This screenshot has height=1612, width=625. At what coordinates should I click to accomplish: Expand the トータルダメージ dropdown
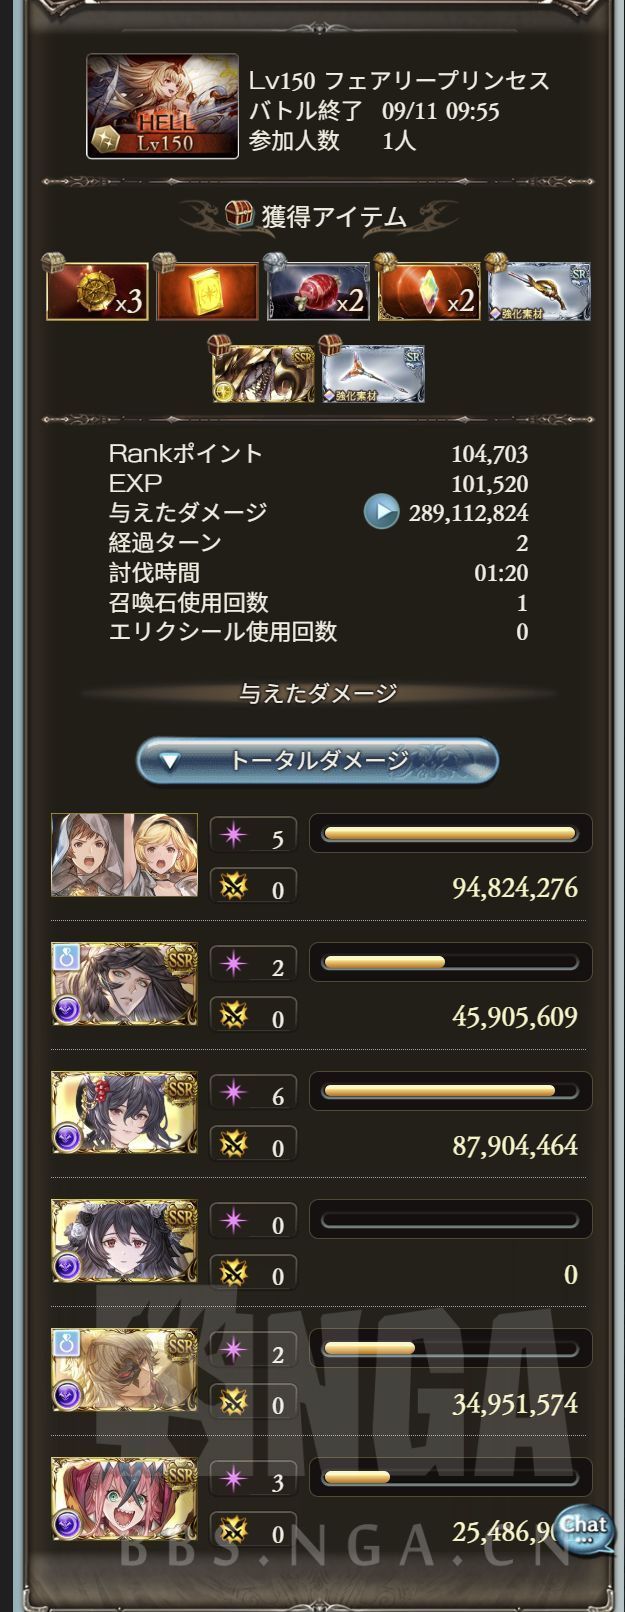[x=317, y=762]
